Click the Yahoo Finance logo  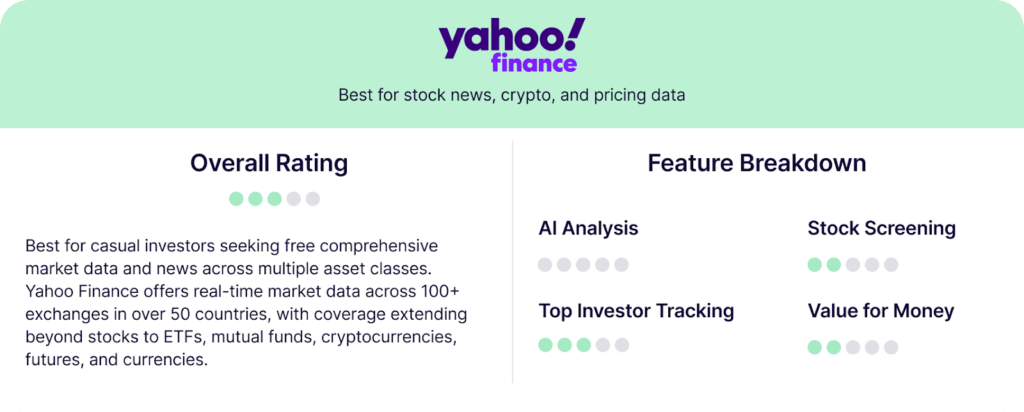click(511, 46)
